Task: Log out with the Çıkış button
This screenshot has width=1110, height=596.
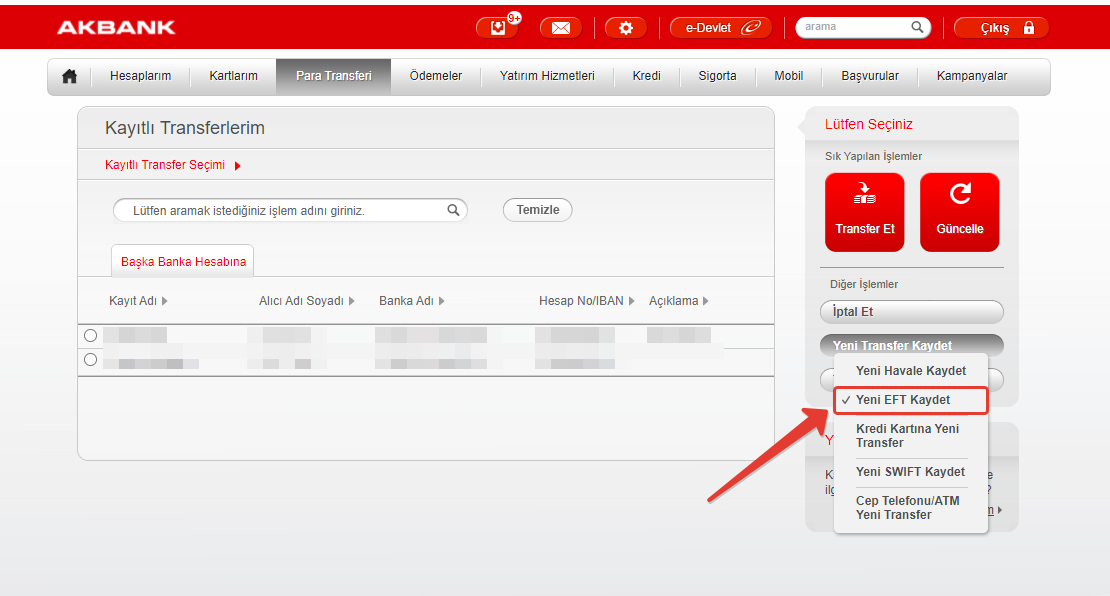Action: coord(1001,28)
